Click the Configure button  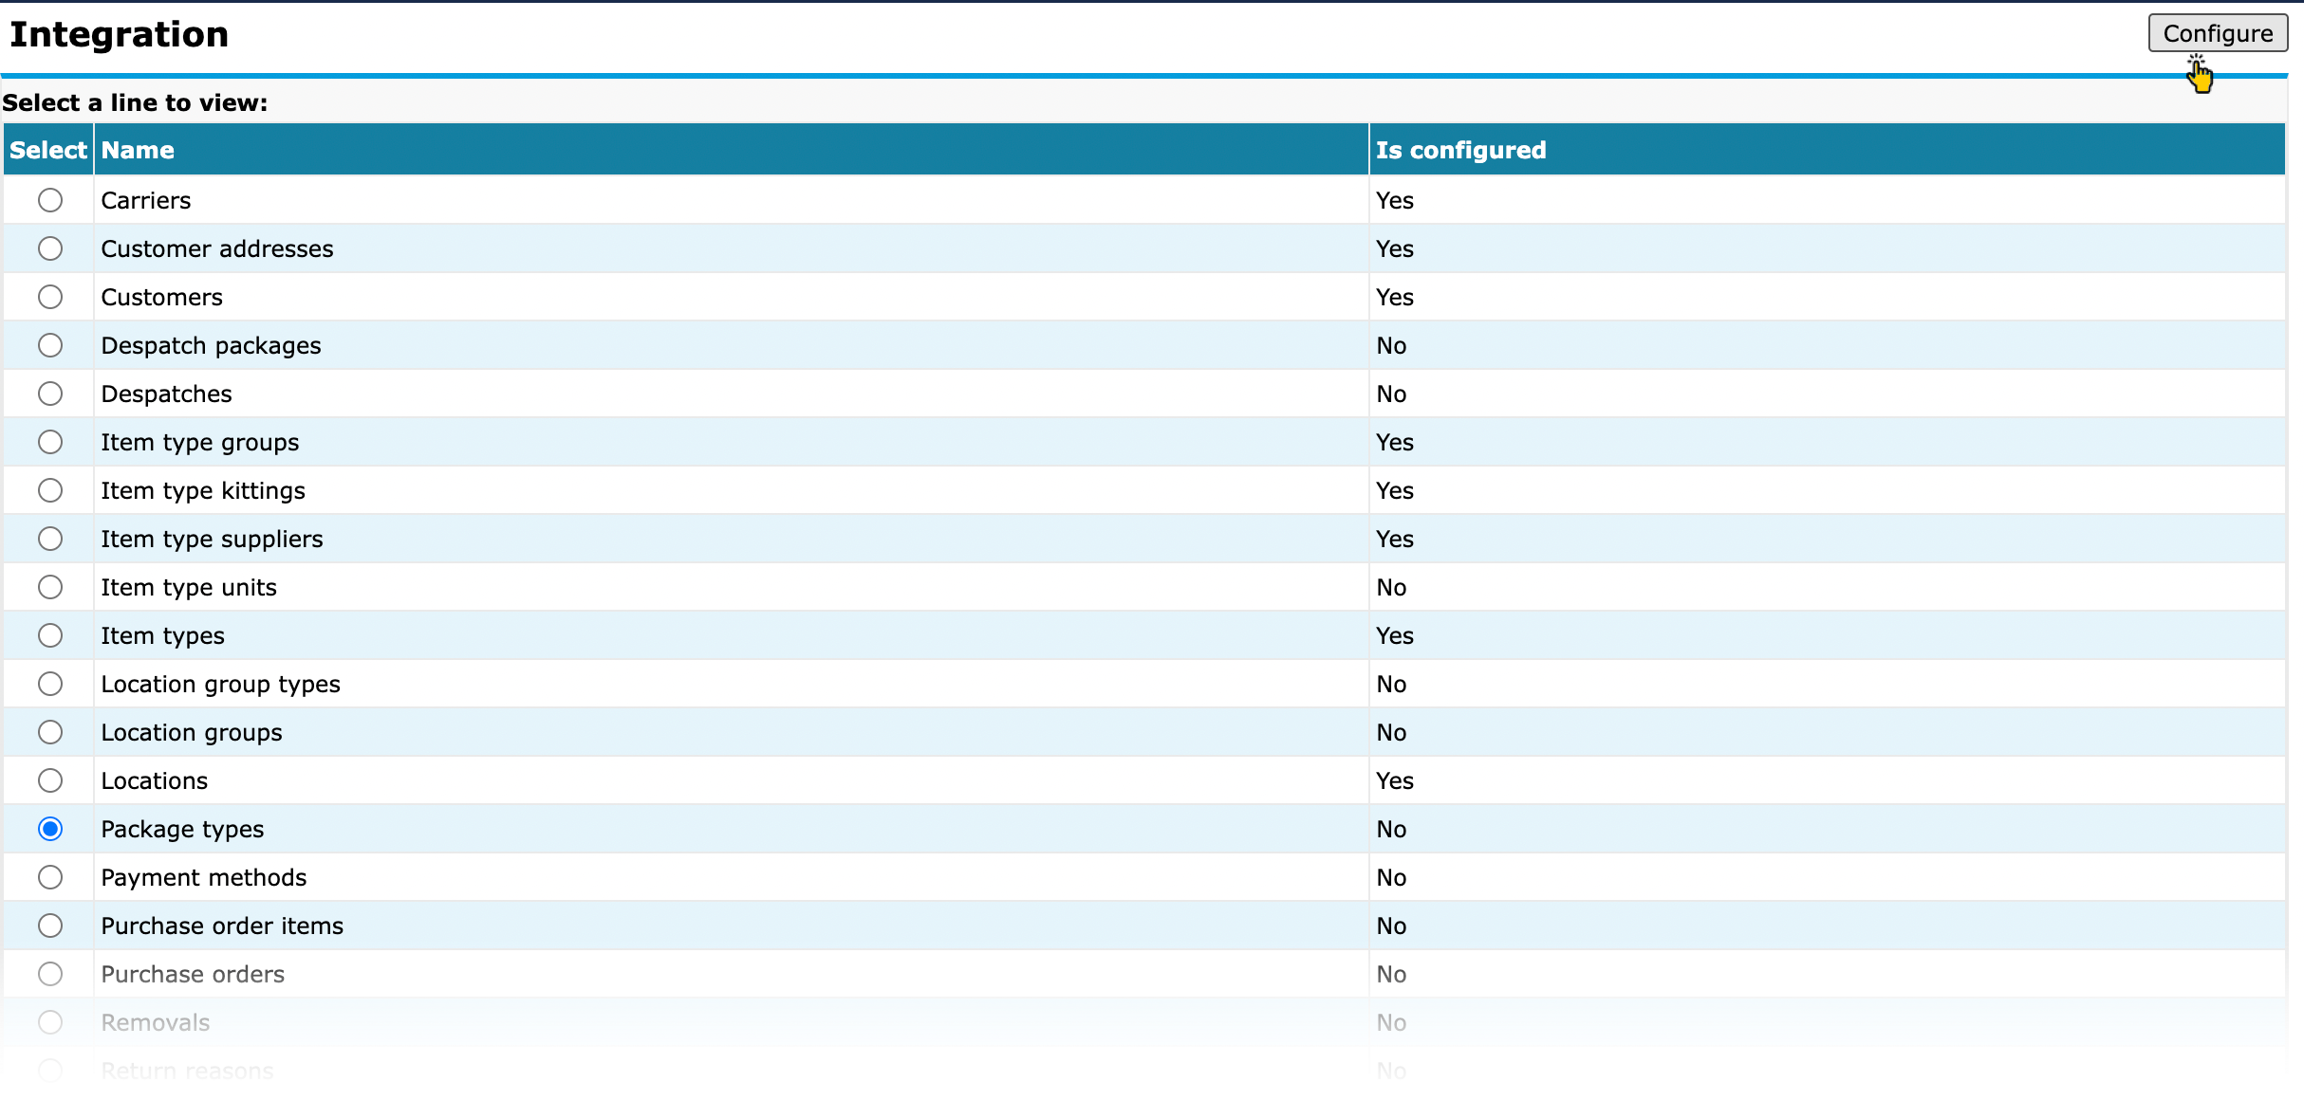[x=2217, y=33]
